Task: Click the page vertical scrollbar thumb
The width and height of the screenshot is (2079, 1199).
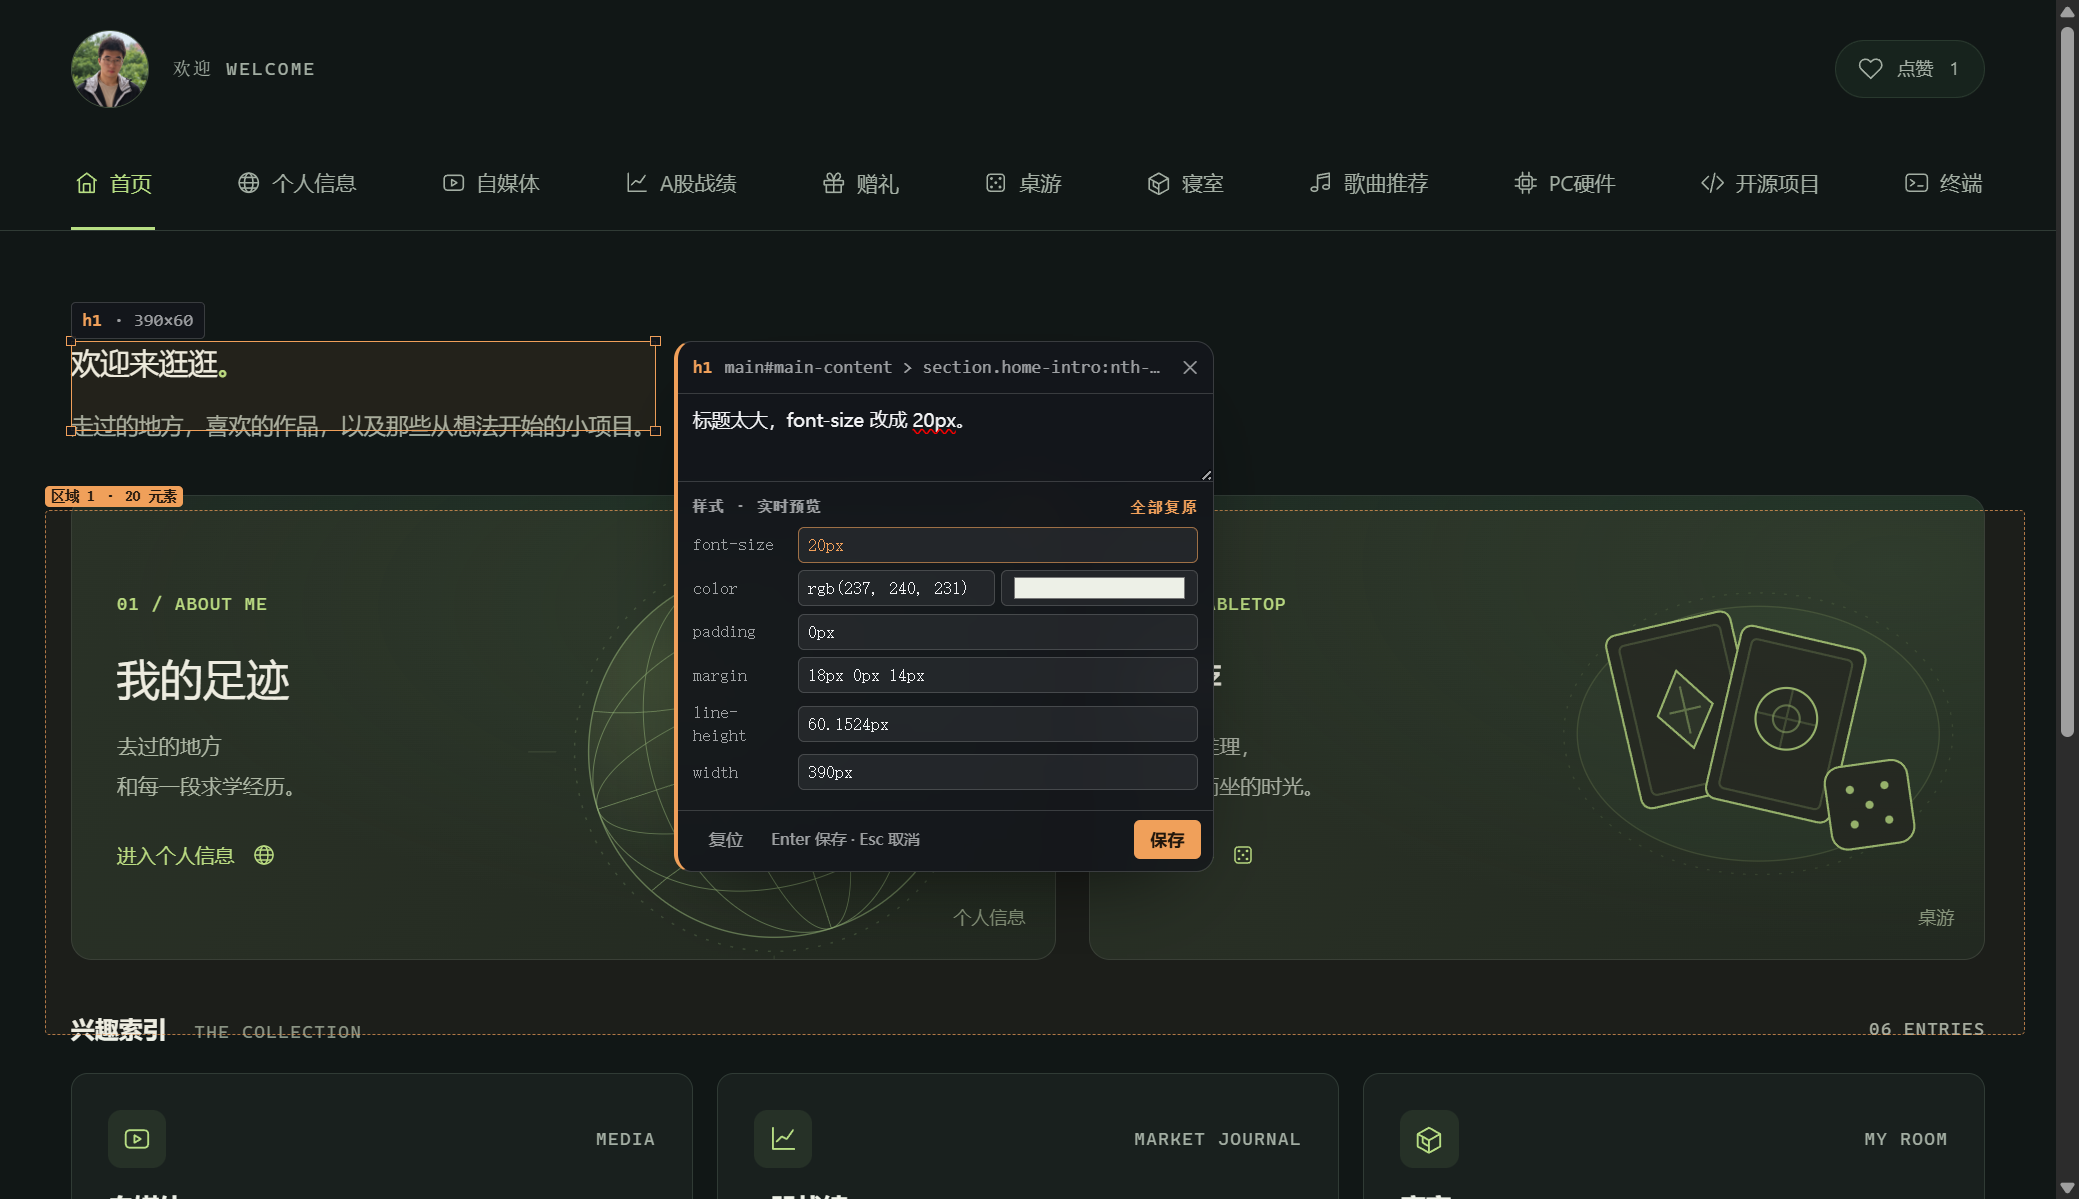Action: tap(2067, 380)
